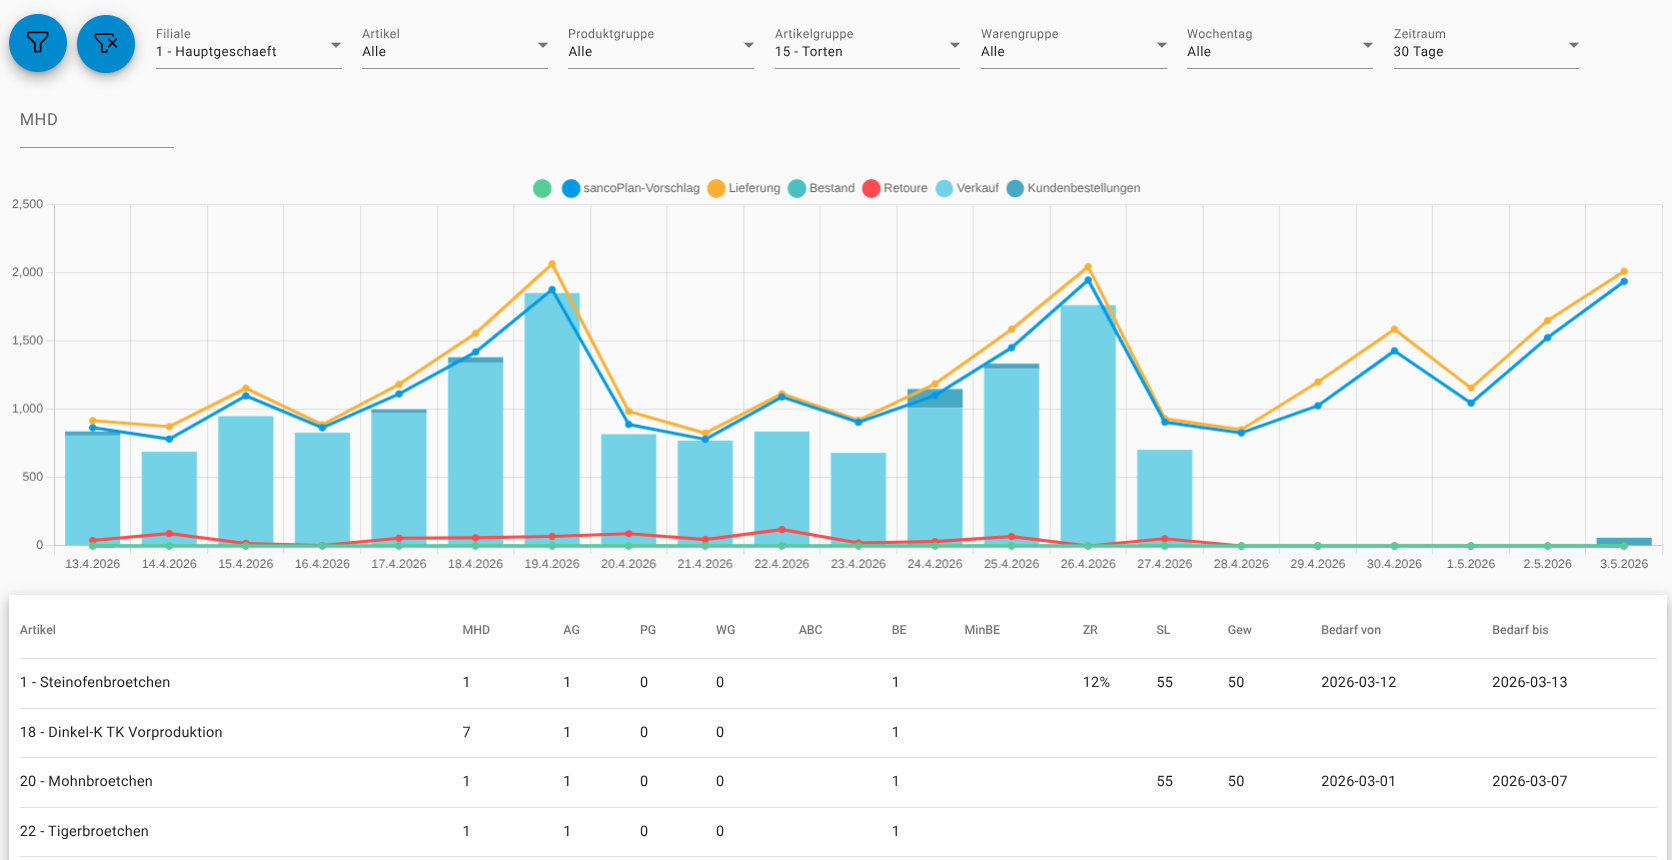
Task: Click unlabeled green legend circle
Action: tap(542, 188)
